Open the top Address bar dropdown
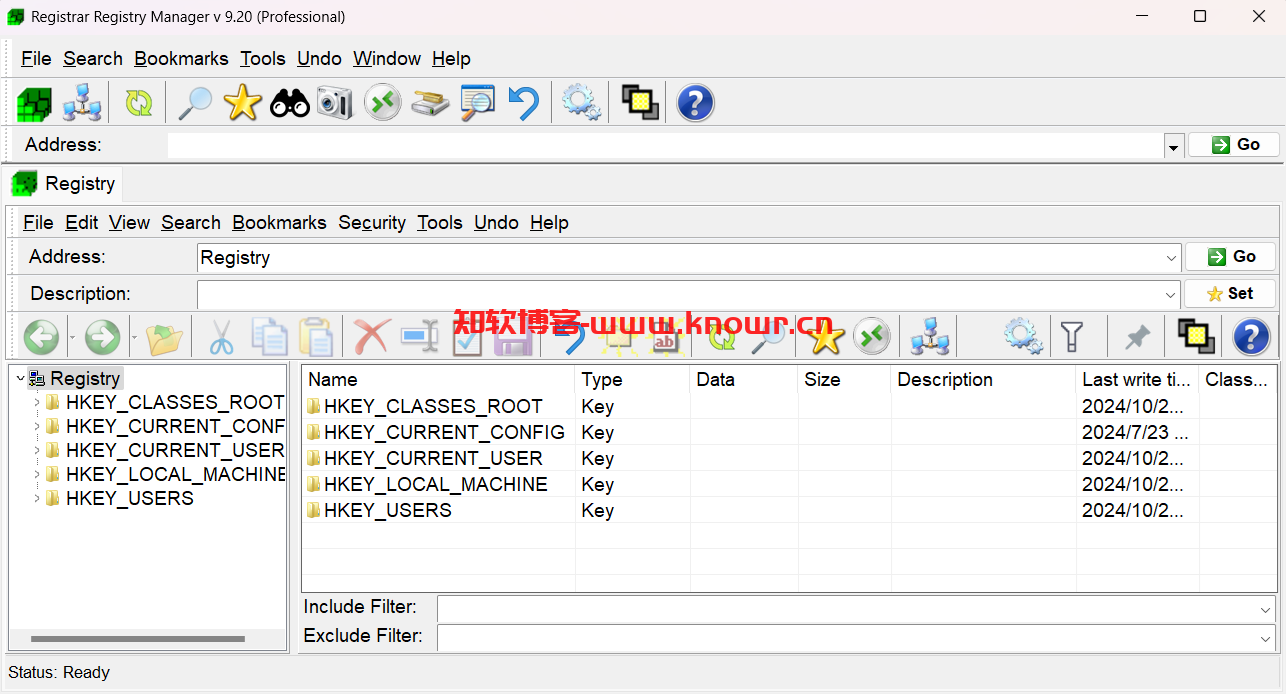 tap(1174, 146)
